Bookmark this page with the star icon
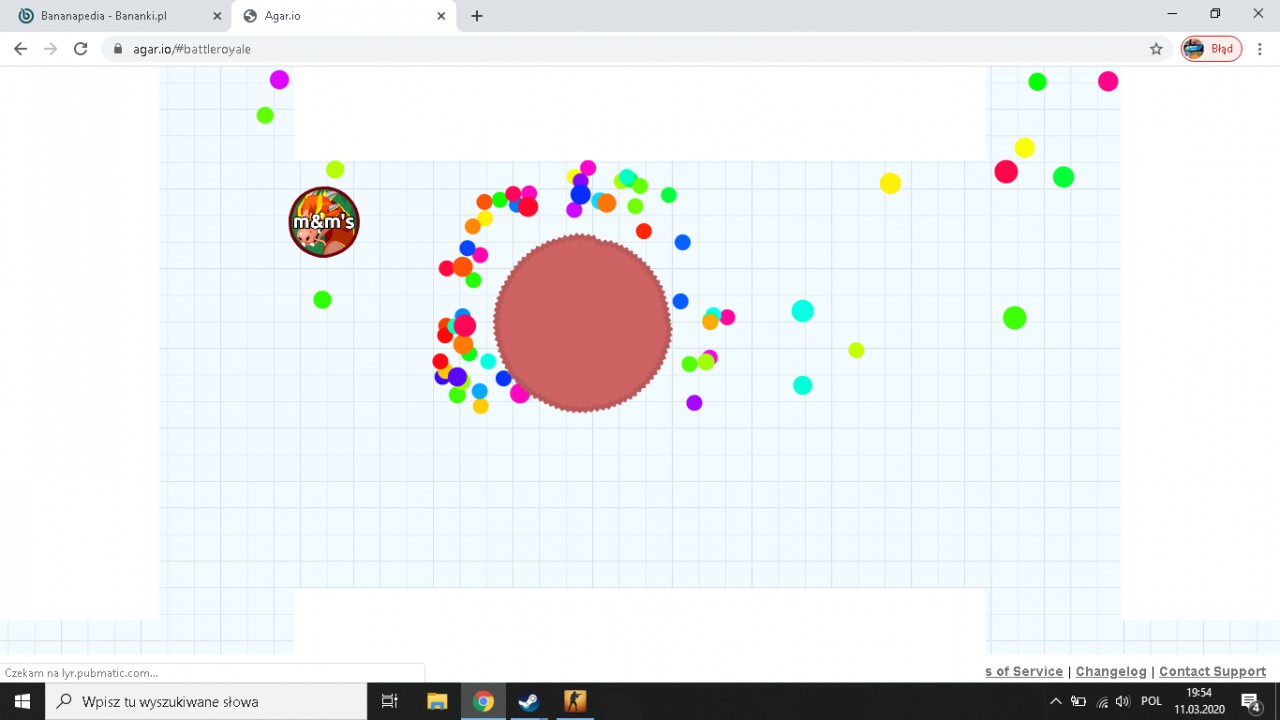The image size is (1280, 720). pyautogui.click(x=1156, y=49)
